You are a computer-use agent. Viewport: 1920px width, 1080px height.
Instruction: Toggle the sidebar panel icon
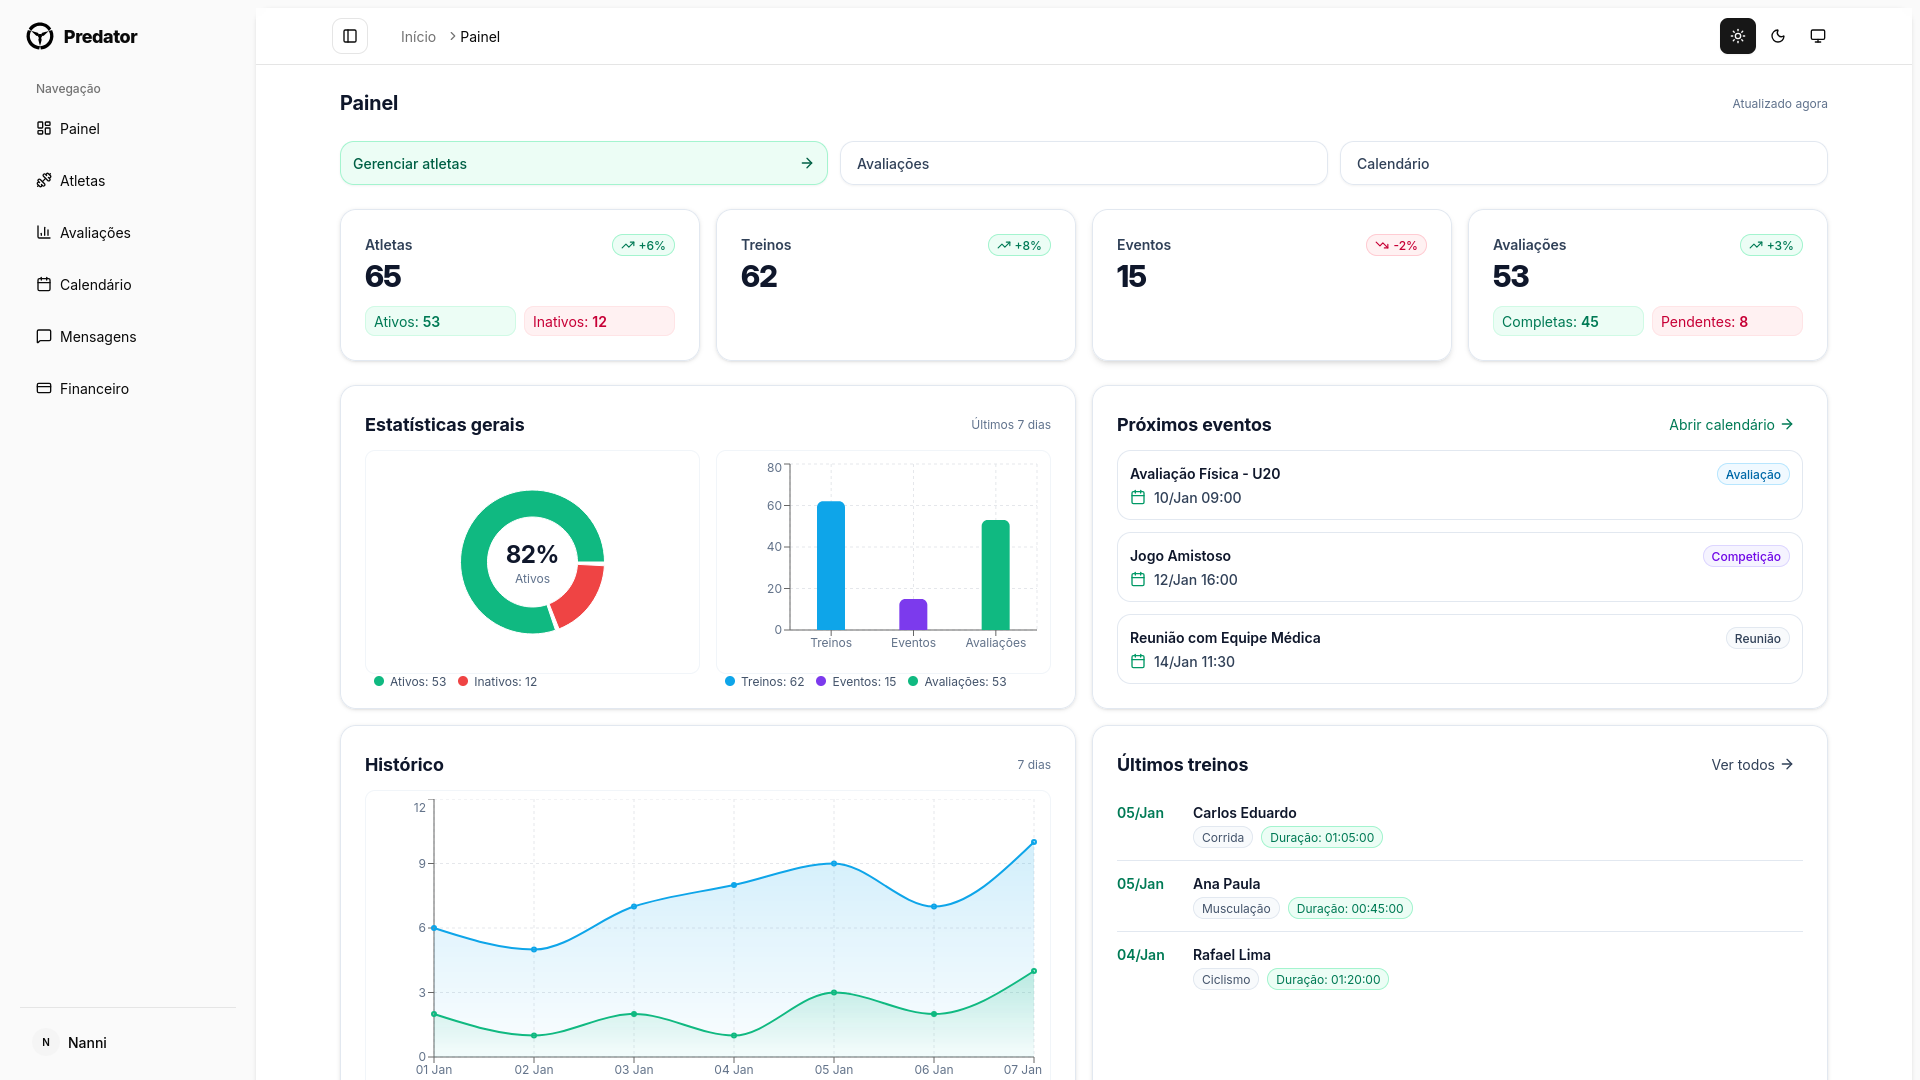pos(350,36)
